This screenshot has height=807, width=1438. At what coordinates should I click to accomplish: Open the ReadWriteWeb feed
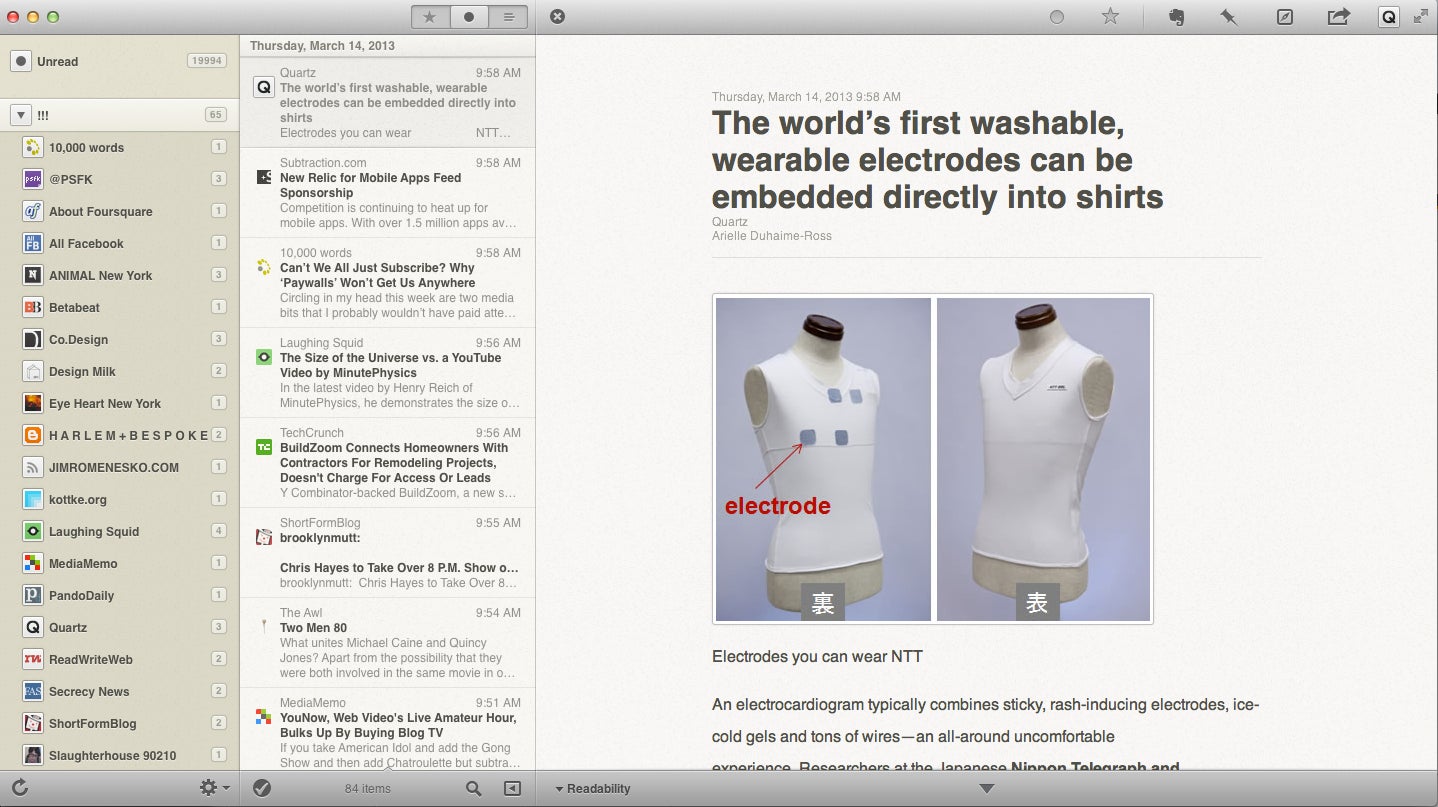click(119, 659)
